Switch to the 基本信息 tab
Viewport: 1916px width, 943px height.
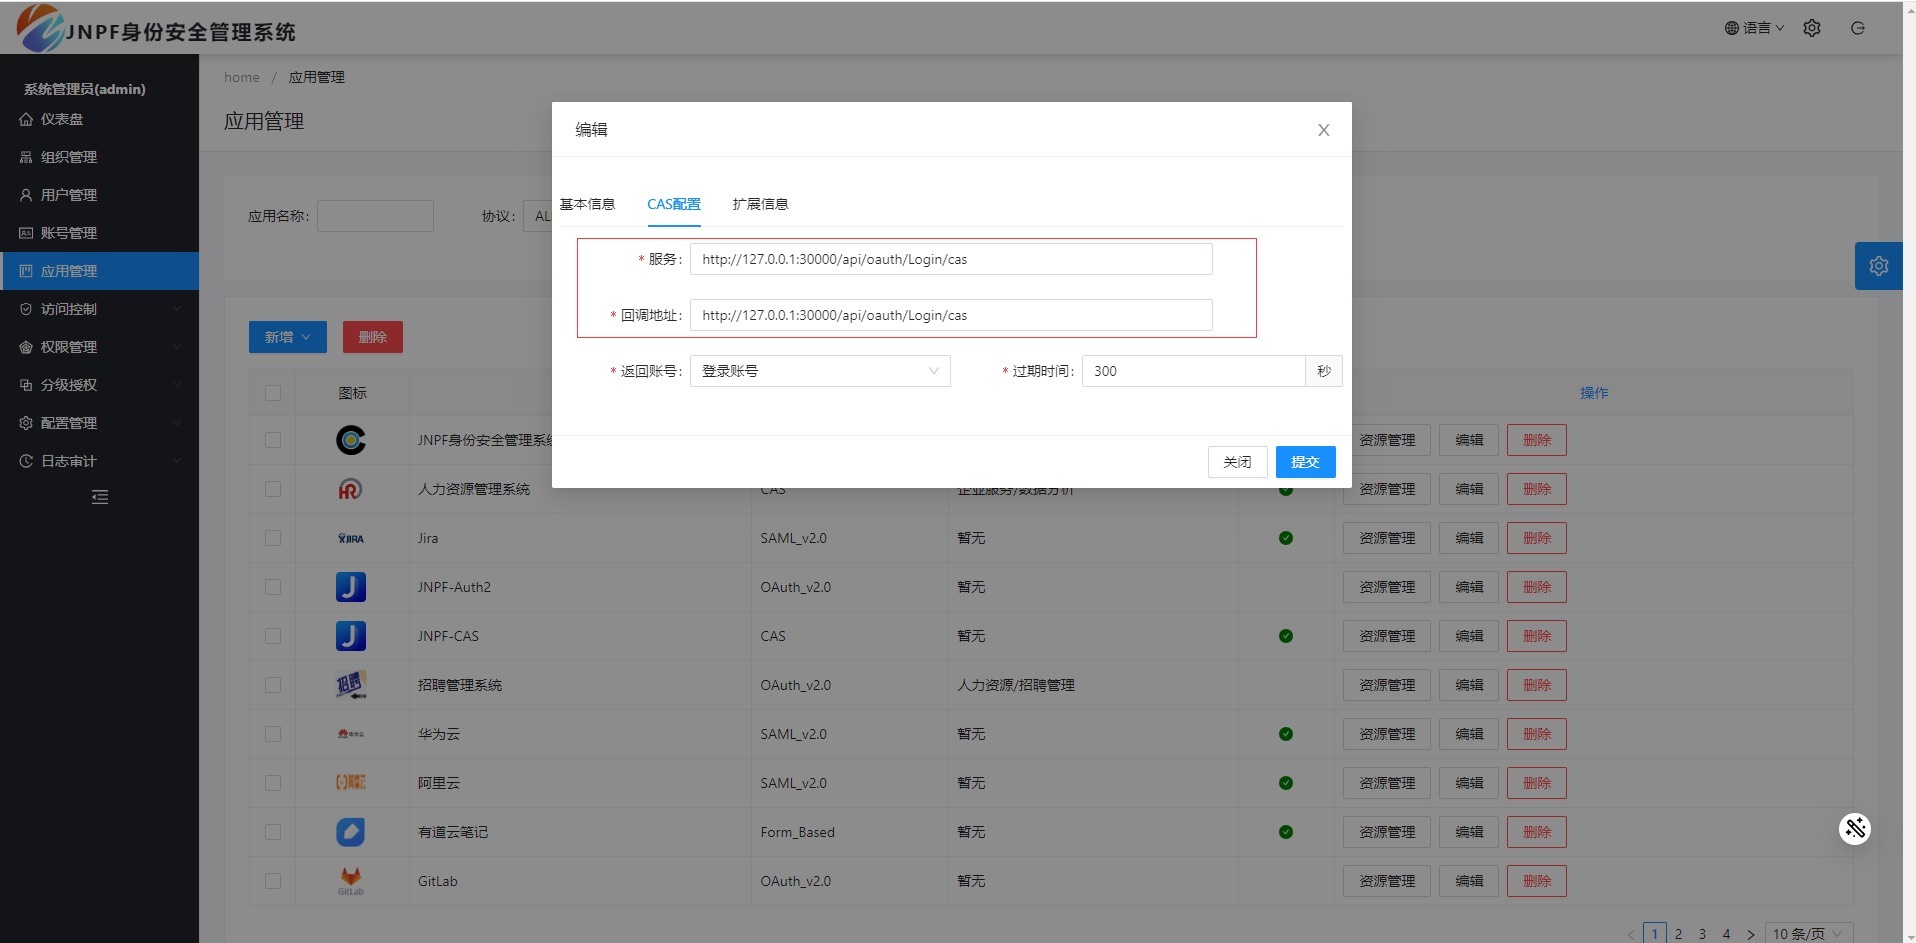pyautogui.click(x=587, y=204)
